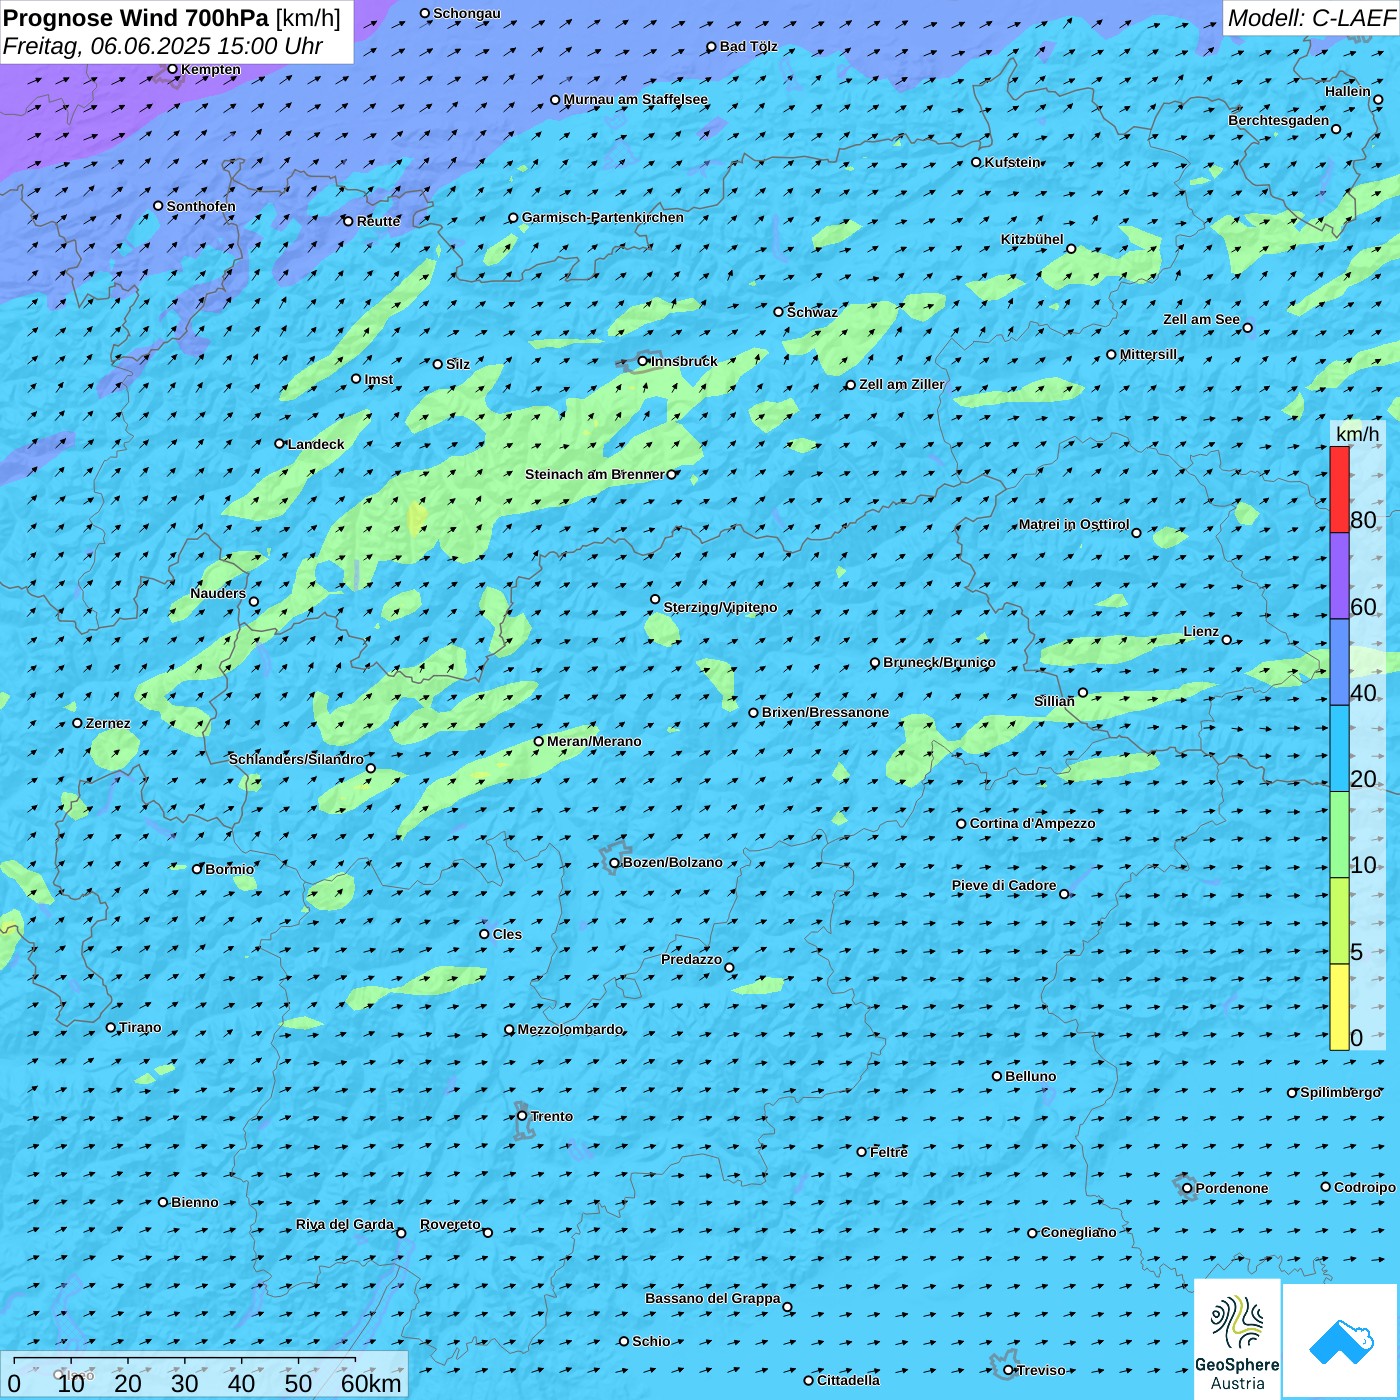Click the Pordenone city marker
The image size is (1400, 1400).
pyautogui.click(x=1187, y=1188)
